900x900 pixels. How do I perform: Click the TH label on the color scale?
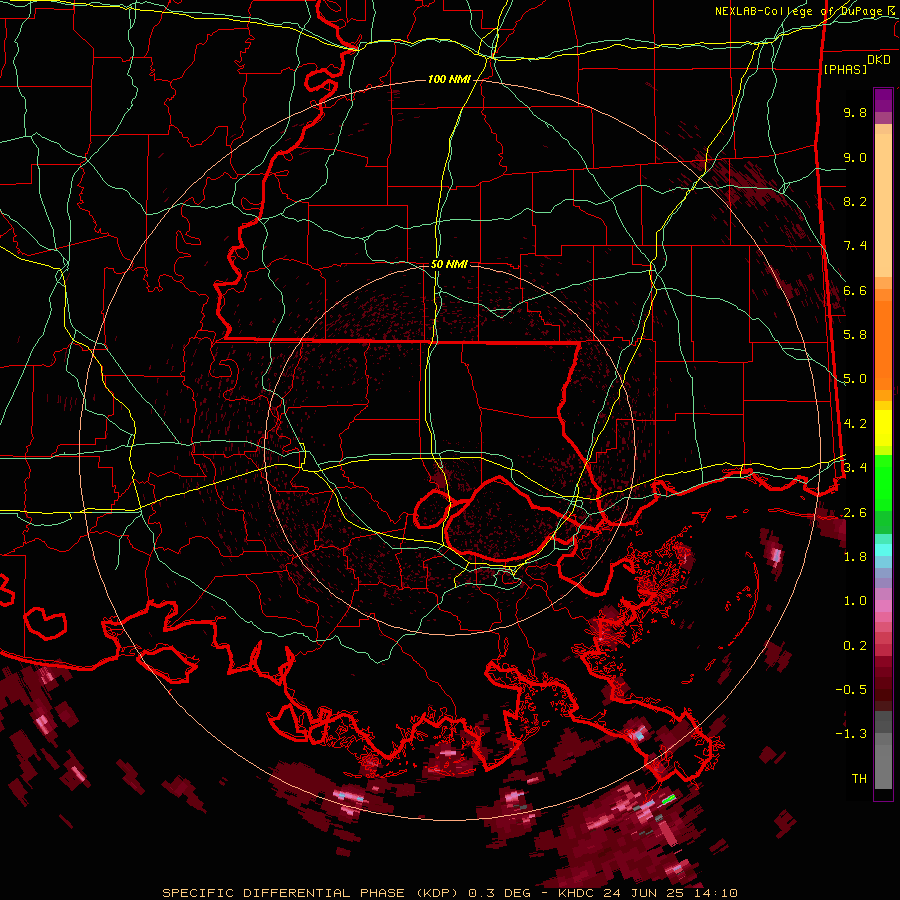pyautogui.click(x=859, y=778)
